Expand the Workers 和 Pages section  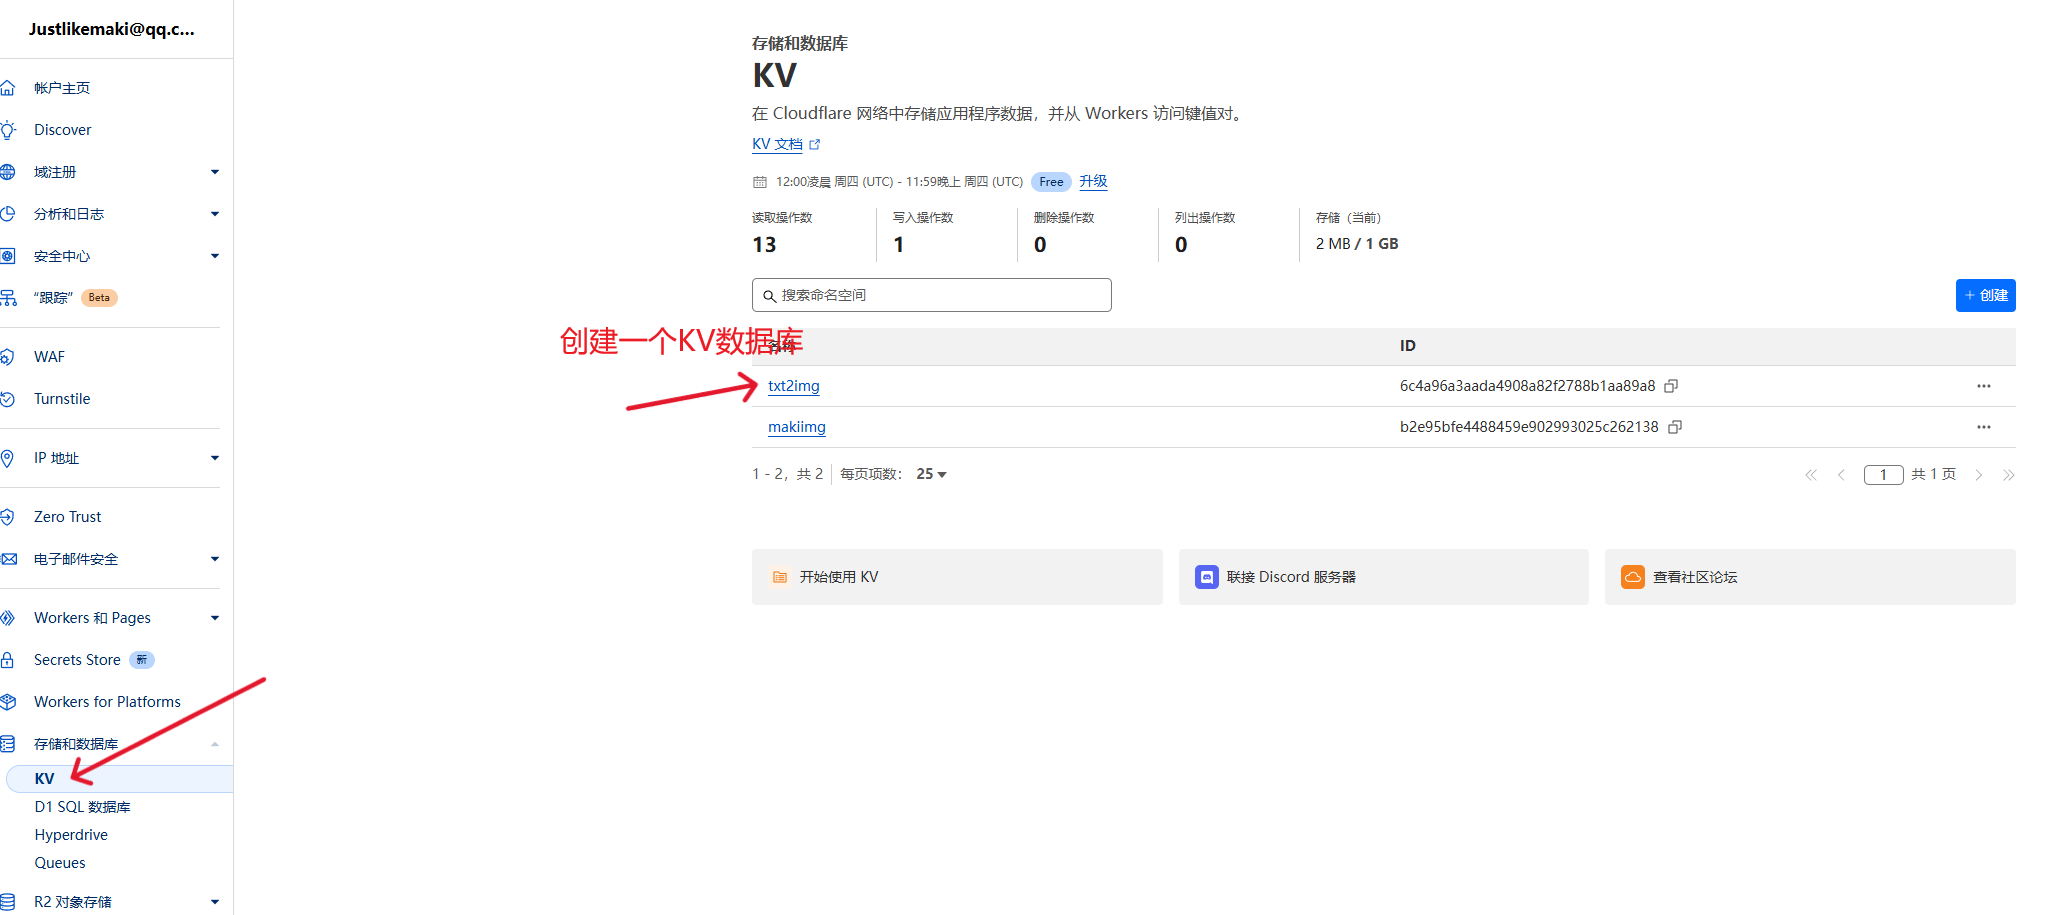tap(215, 618)
